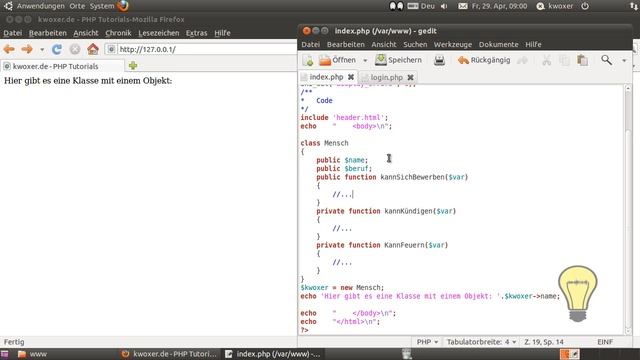The width and height of the screenshot is (640, 360).
Task: Close the index.php tab
Action: pyautogui.click(x=351, y=77)
